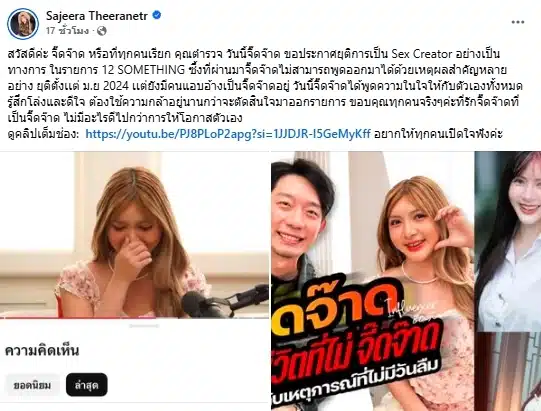Click the comment sheet drag handle
Screen dimensions: 541x411
coord(144,326)
